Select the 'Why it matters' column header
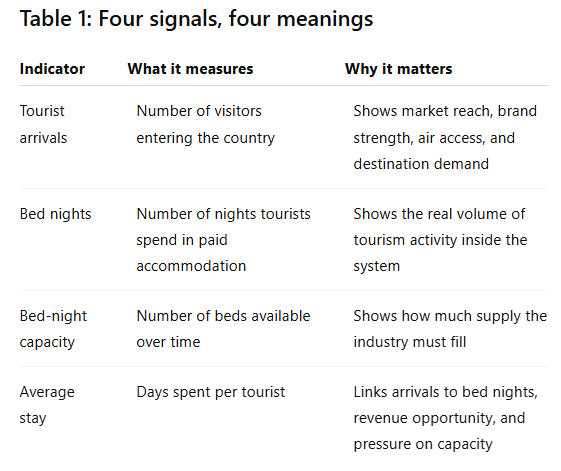The height and width of the screenshot is (471, 561). (399, 69)
